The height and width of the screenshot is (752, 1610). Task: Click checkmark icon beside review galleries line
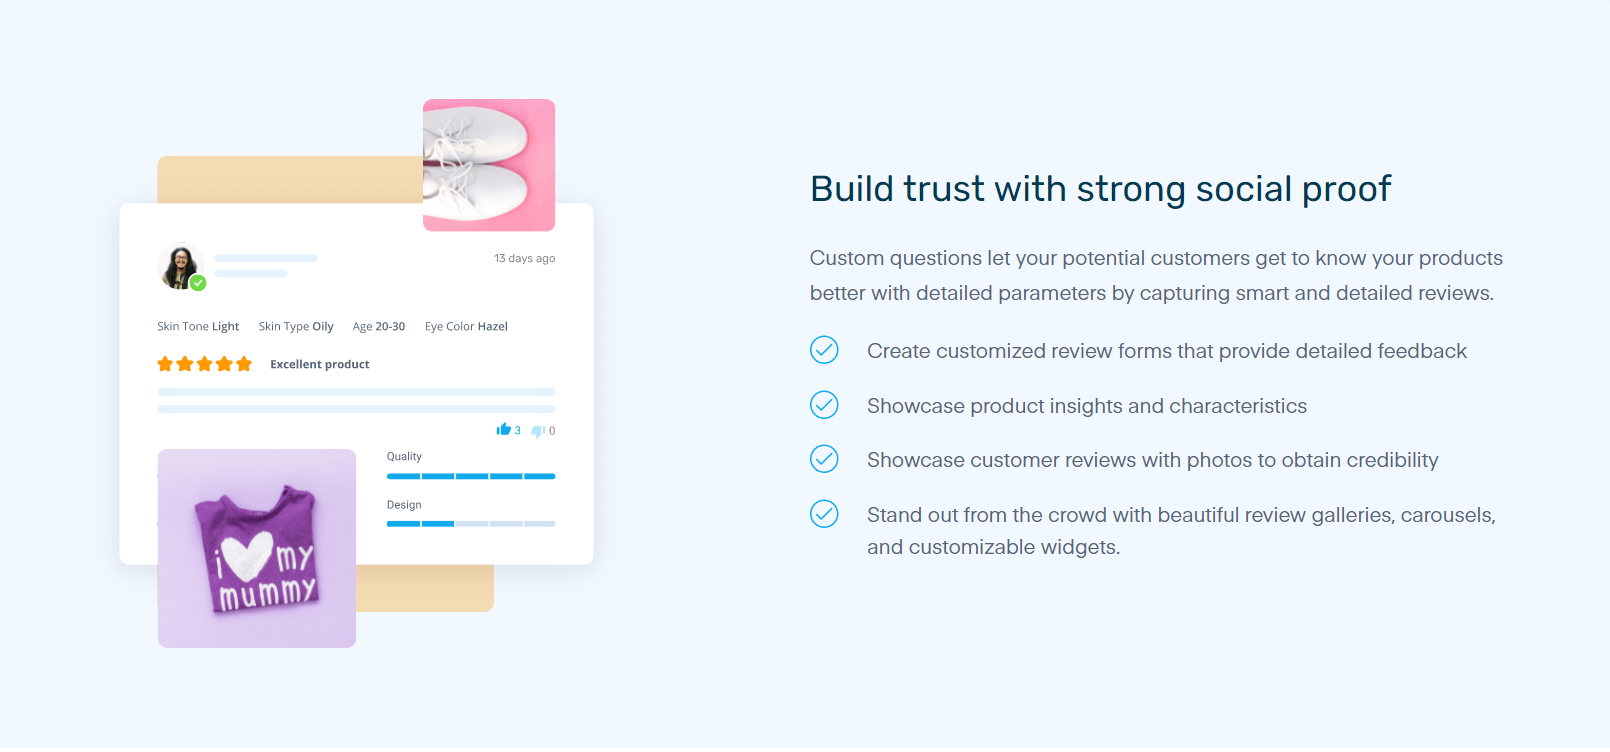pos(824,514)
